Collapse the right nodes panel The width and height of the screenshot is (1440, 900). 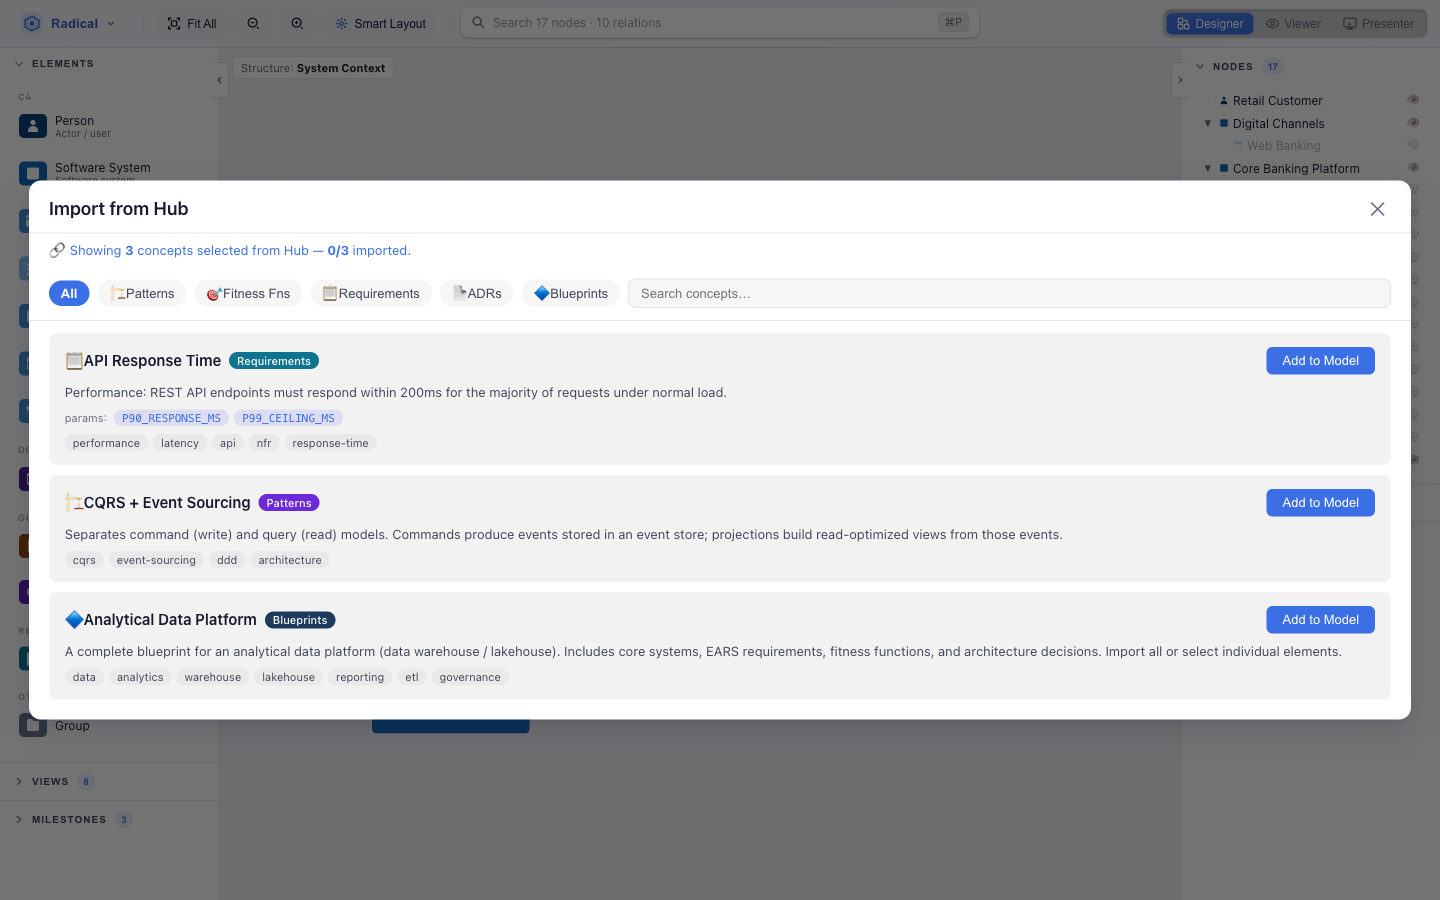[1180, 80]
